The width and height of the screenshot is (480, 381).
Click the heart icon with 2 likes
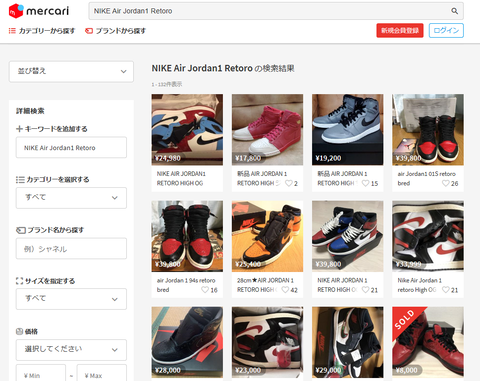(289, 183)
